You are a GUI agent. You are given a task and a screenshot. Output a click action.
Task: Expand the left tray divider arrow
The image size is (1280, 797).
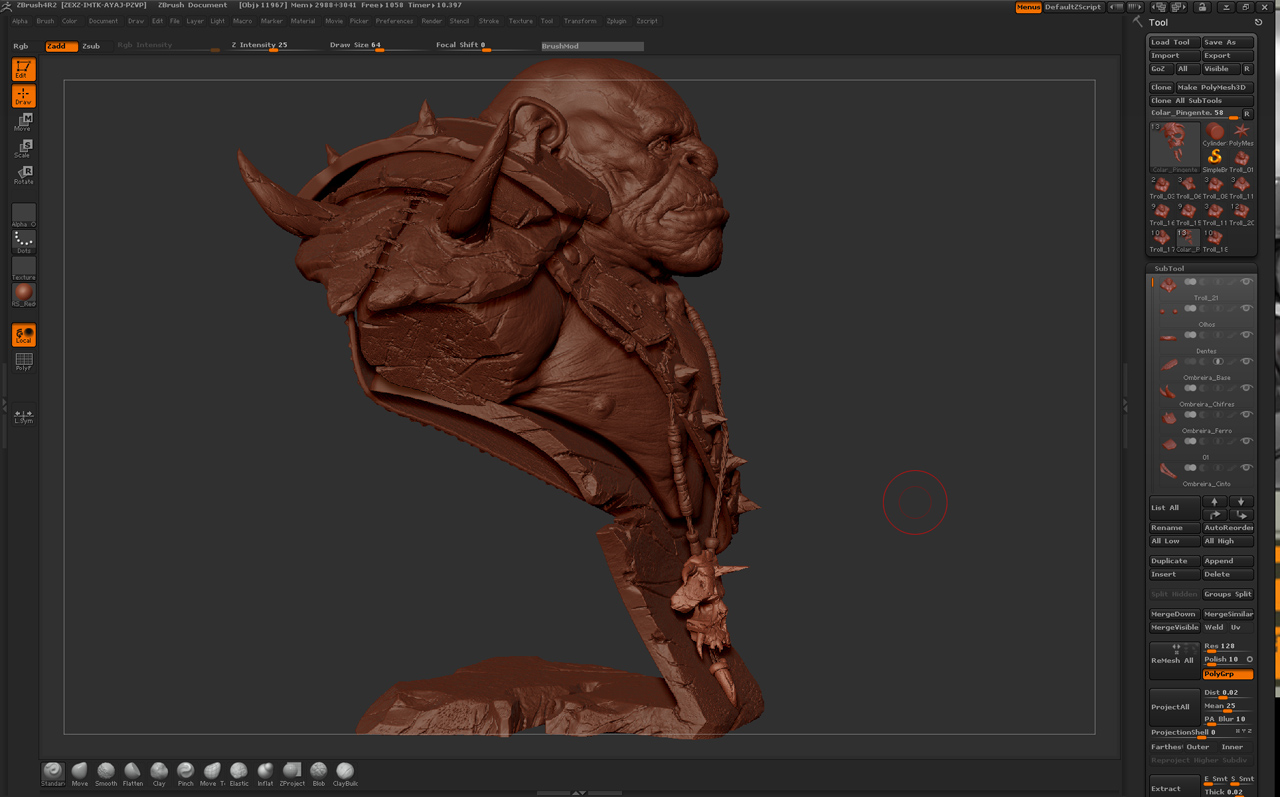pos(4,404)
